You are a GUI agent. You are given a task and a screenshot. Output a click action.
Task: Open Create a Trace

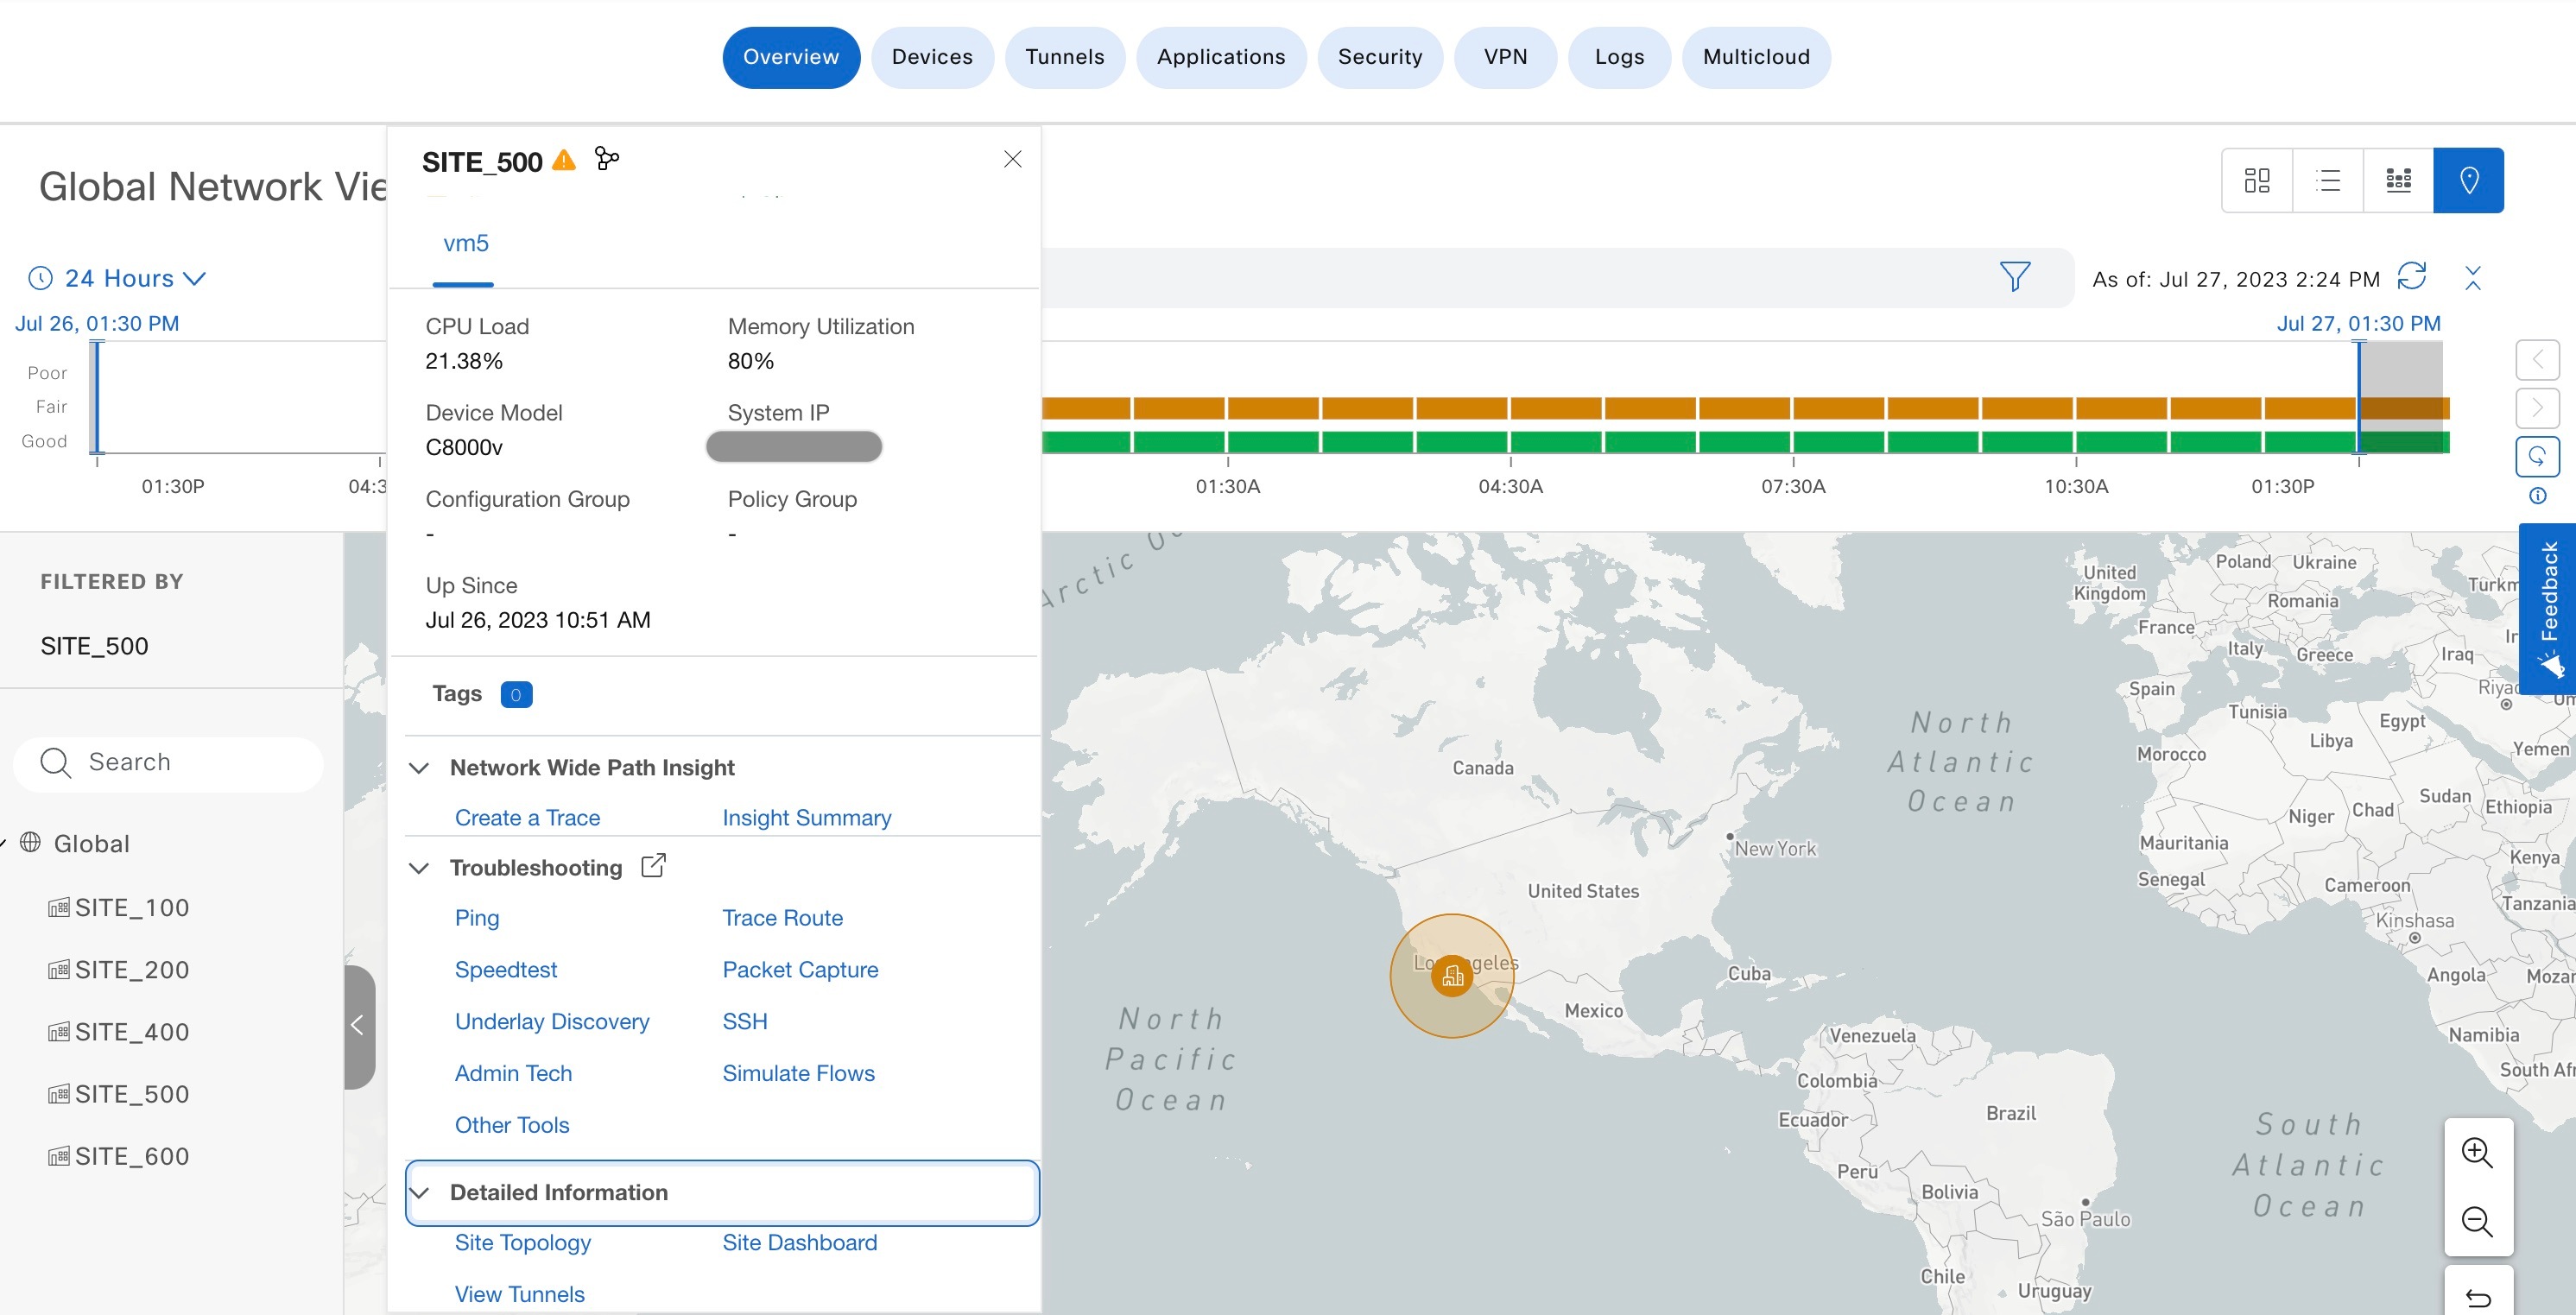(x=527, y=817)
